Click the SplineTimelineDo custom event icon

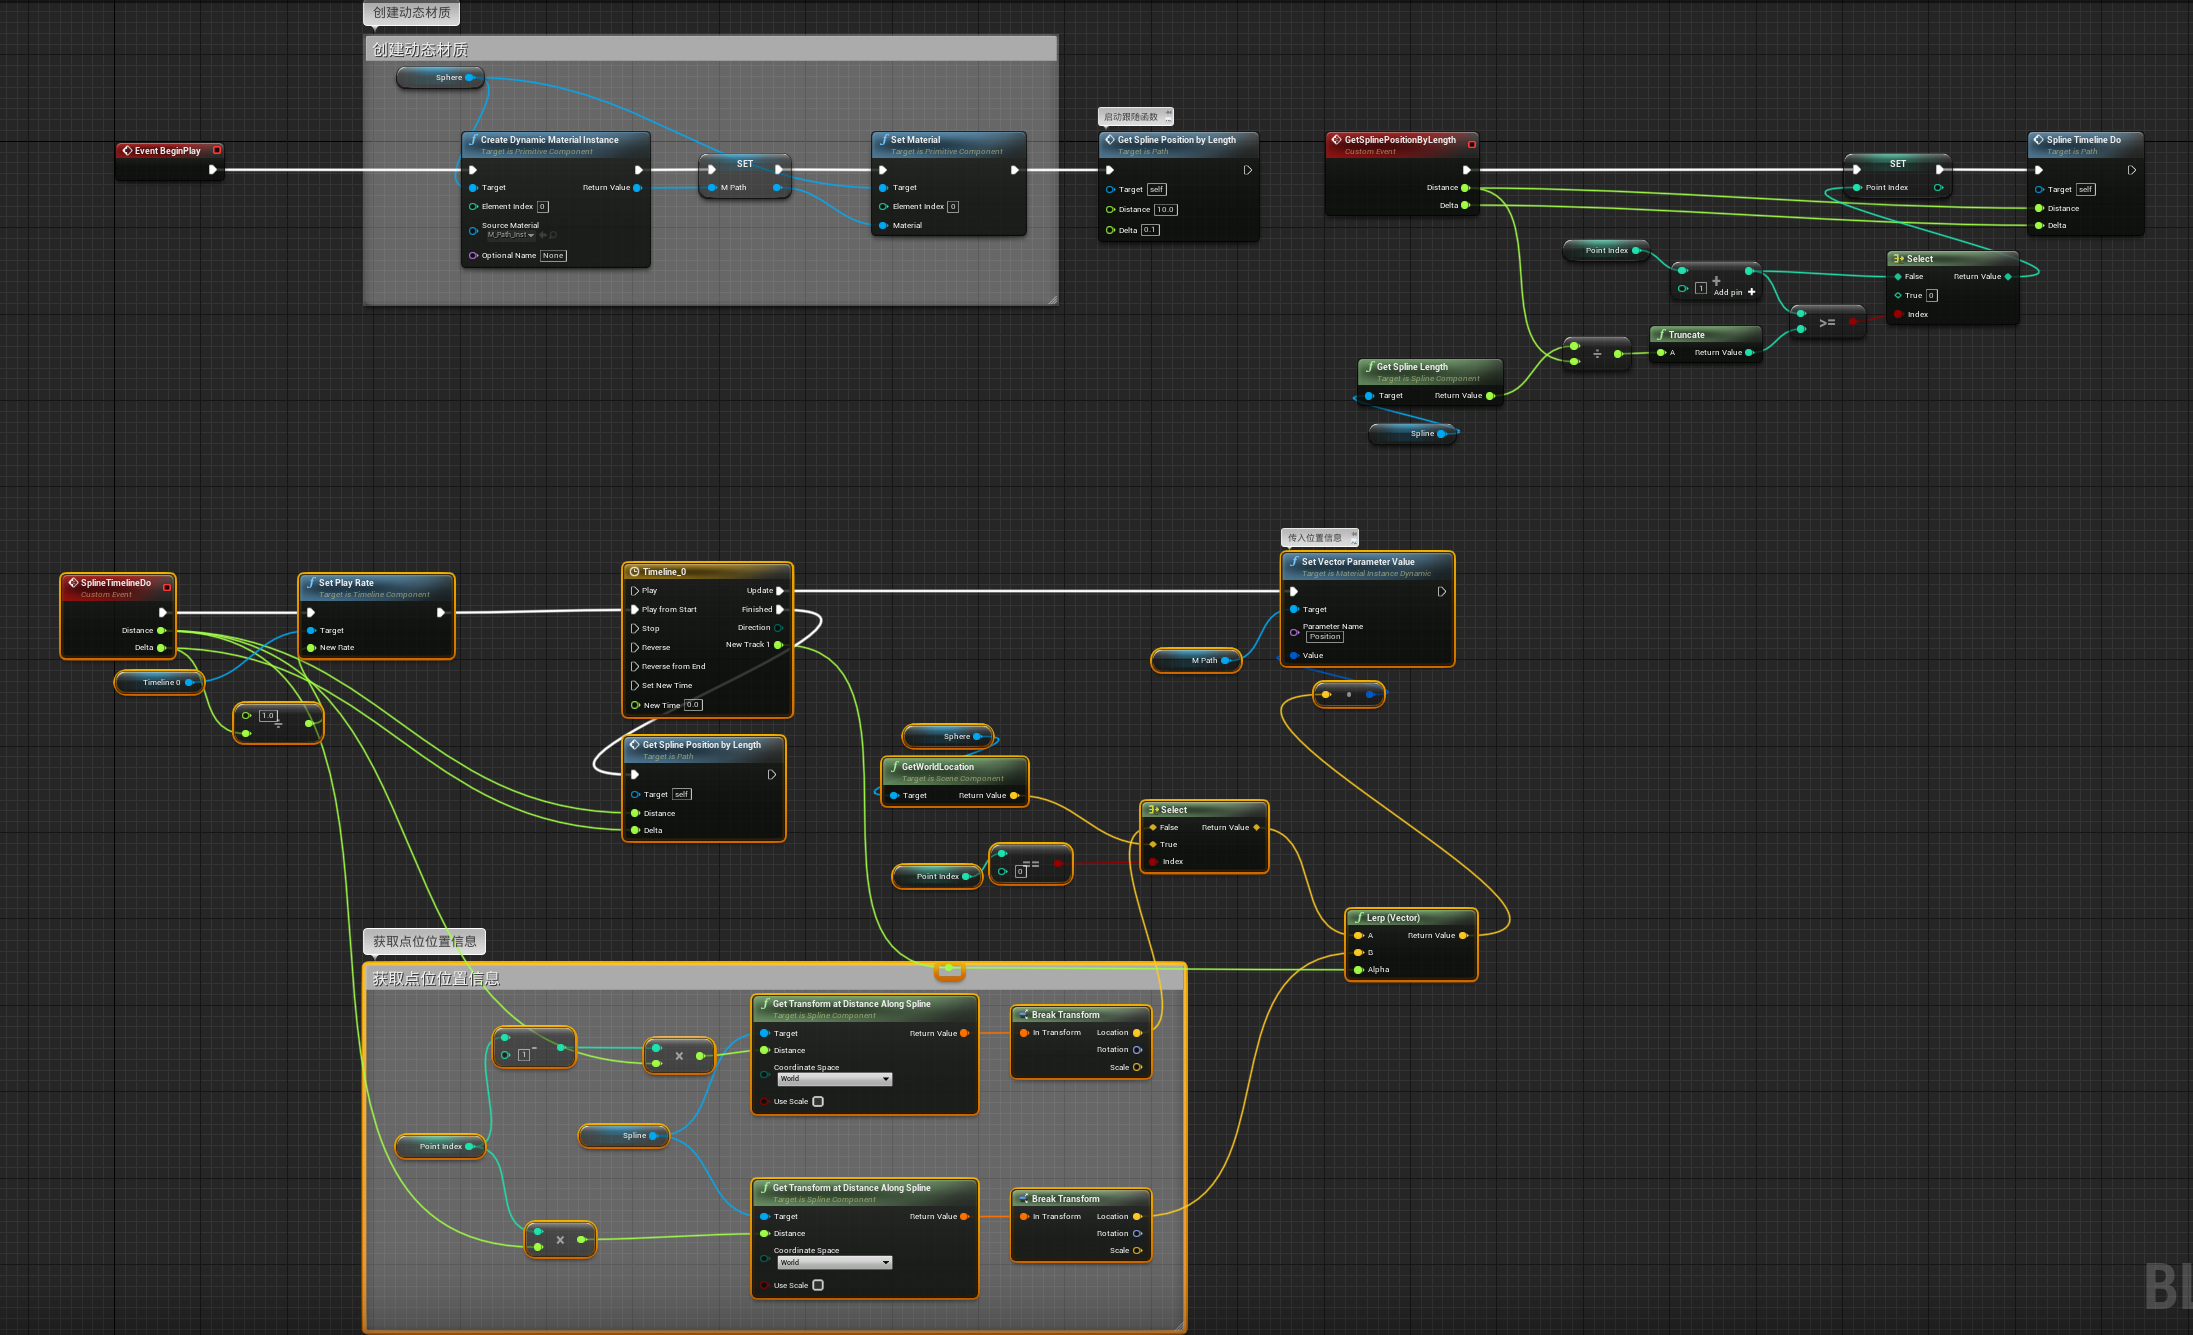(x=73, y=583)
